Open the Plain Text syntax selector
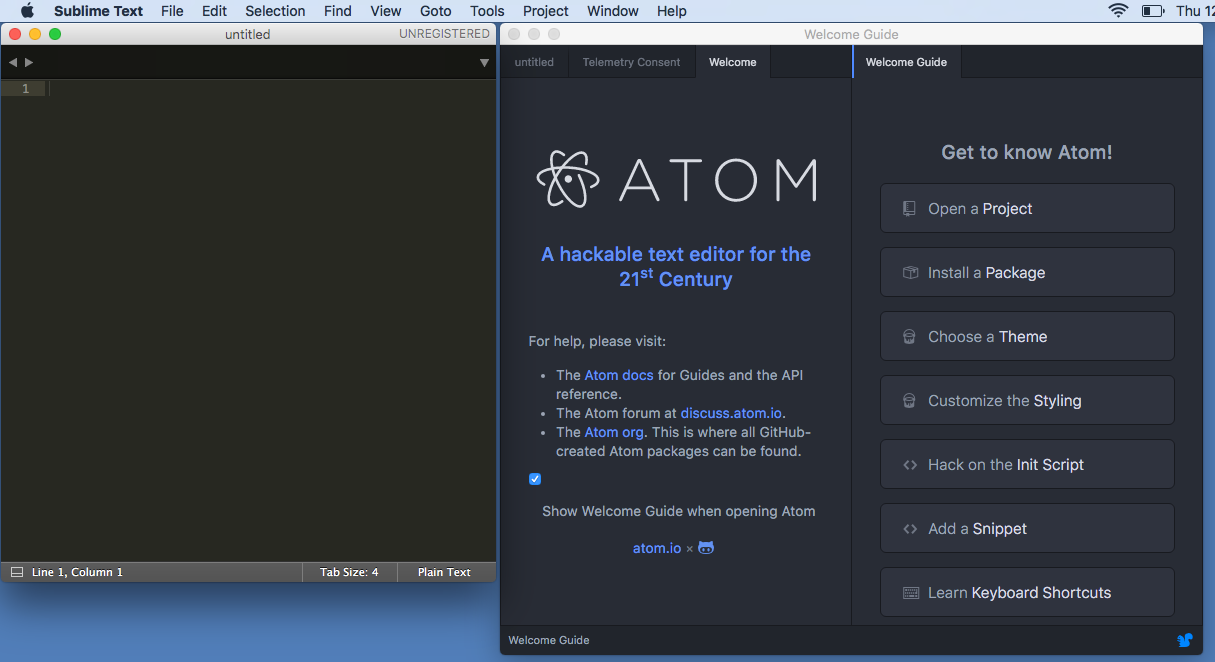This screenshot has width=1215, height=662. (444, 572)
